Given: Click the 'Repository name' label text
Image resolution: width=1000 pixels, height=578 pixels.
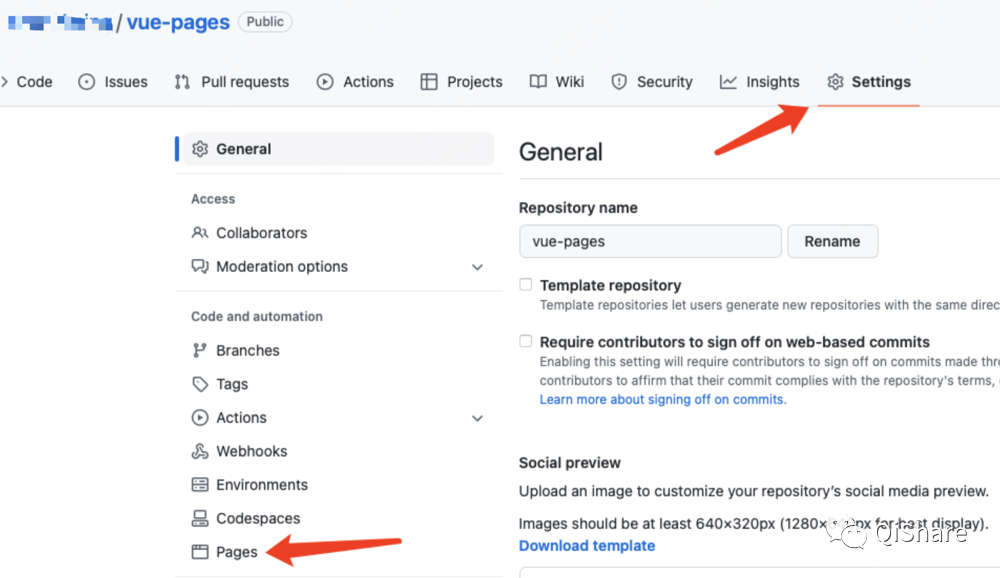Looking at the screenshot, I should pos(578,208).
